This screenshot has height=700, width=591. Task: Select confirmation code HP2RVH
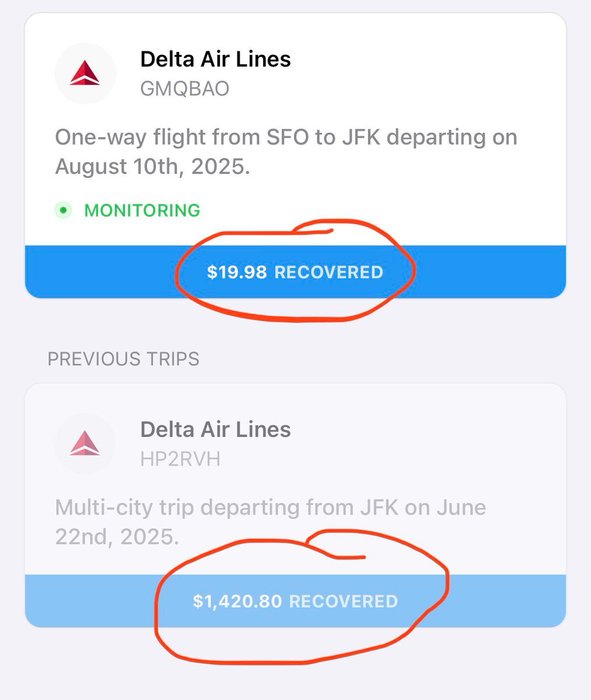180,459
